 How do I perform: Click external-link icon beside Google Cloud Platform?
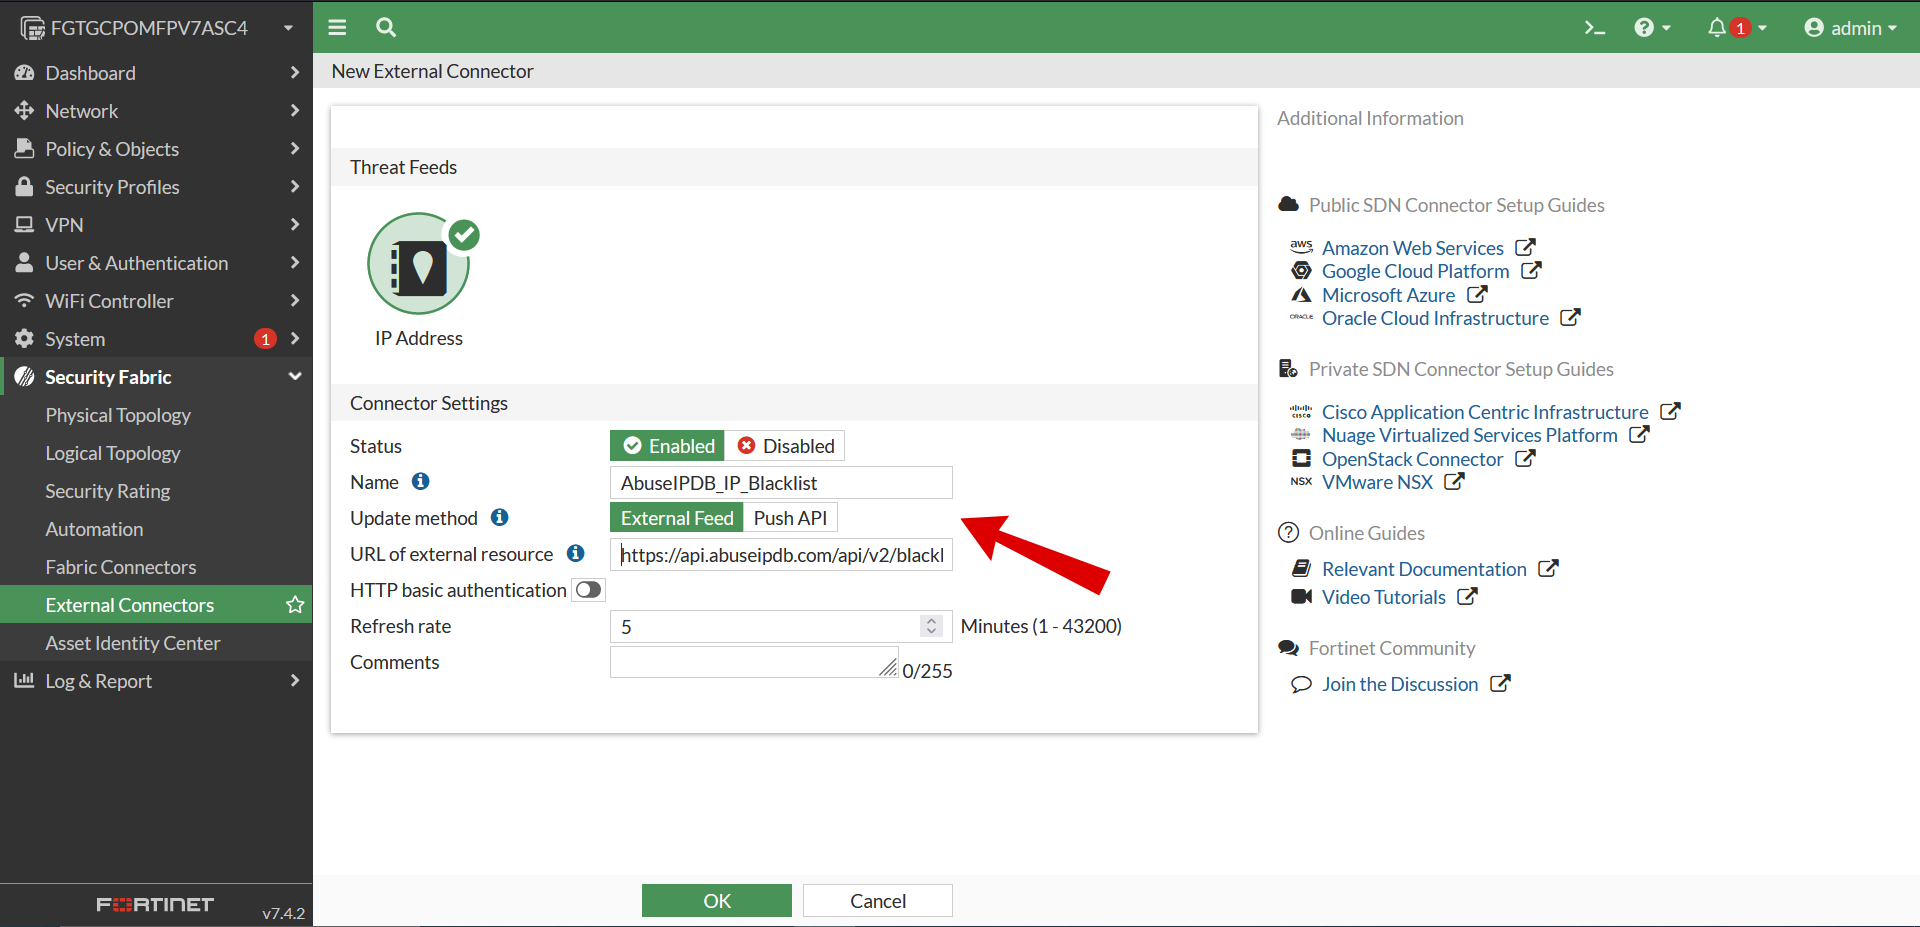(x=1531, y=270)
